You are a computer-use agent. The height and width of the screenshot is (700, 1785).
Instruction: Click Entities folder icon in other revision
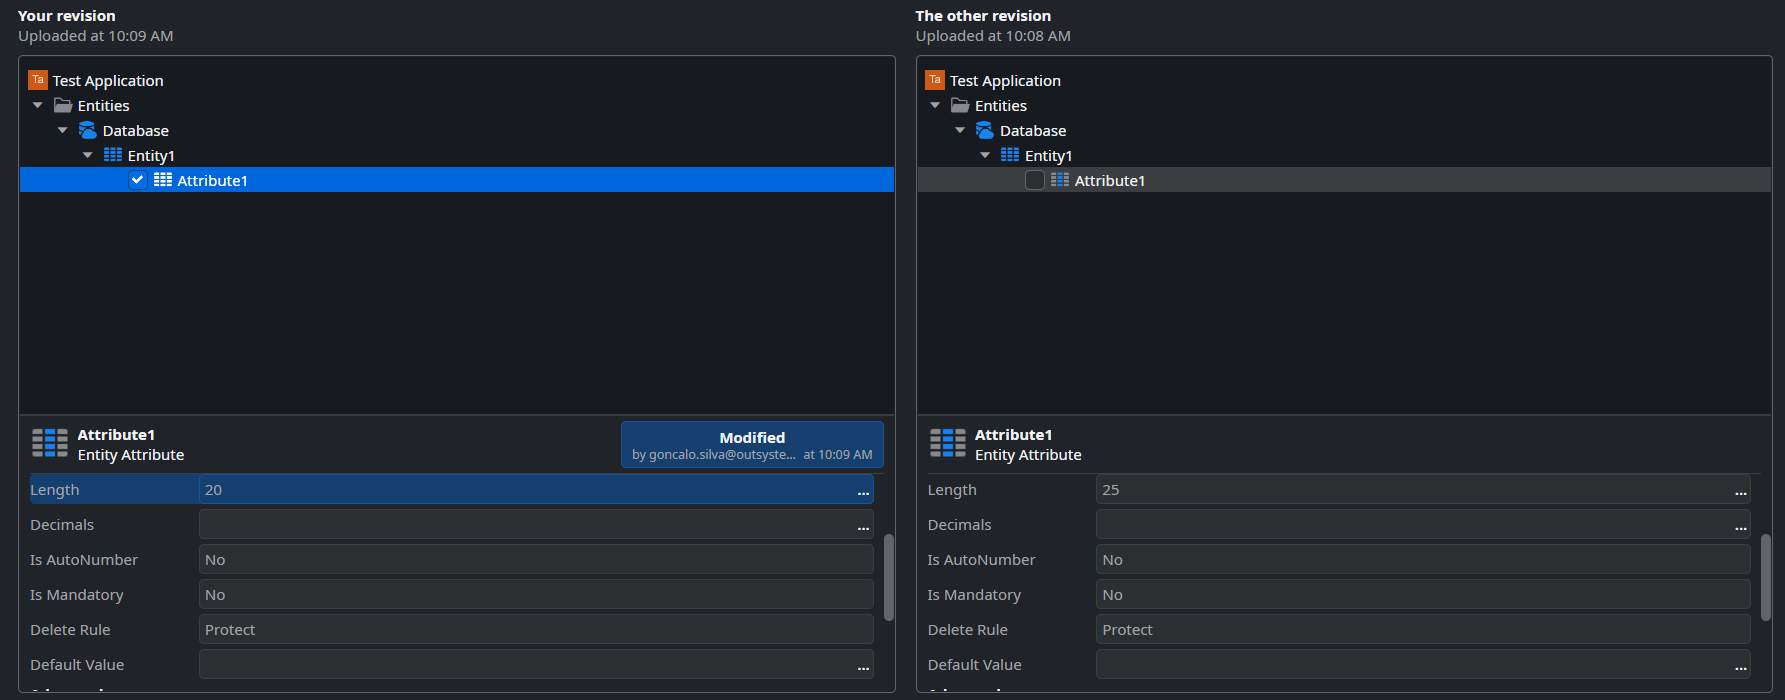tap(960, 106)
